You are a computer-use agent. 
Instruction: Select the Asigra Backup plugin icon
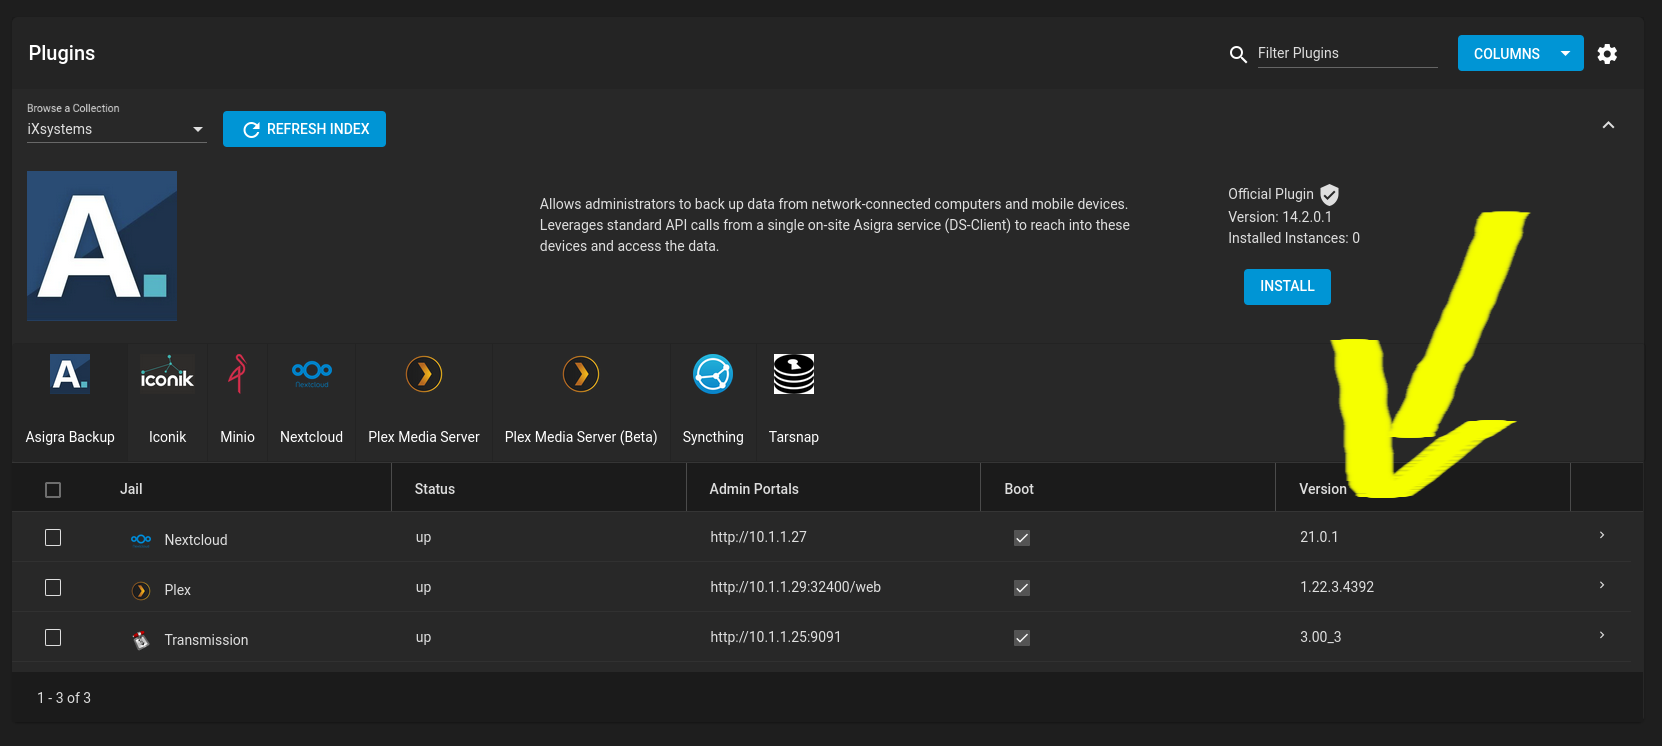coord(70,374)
